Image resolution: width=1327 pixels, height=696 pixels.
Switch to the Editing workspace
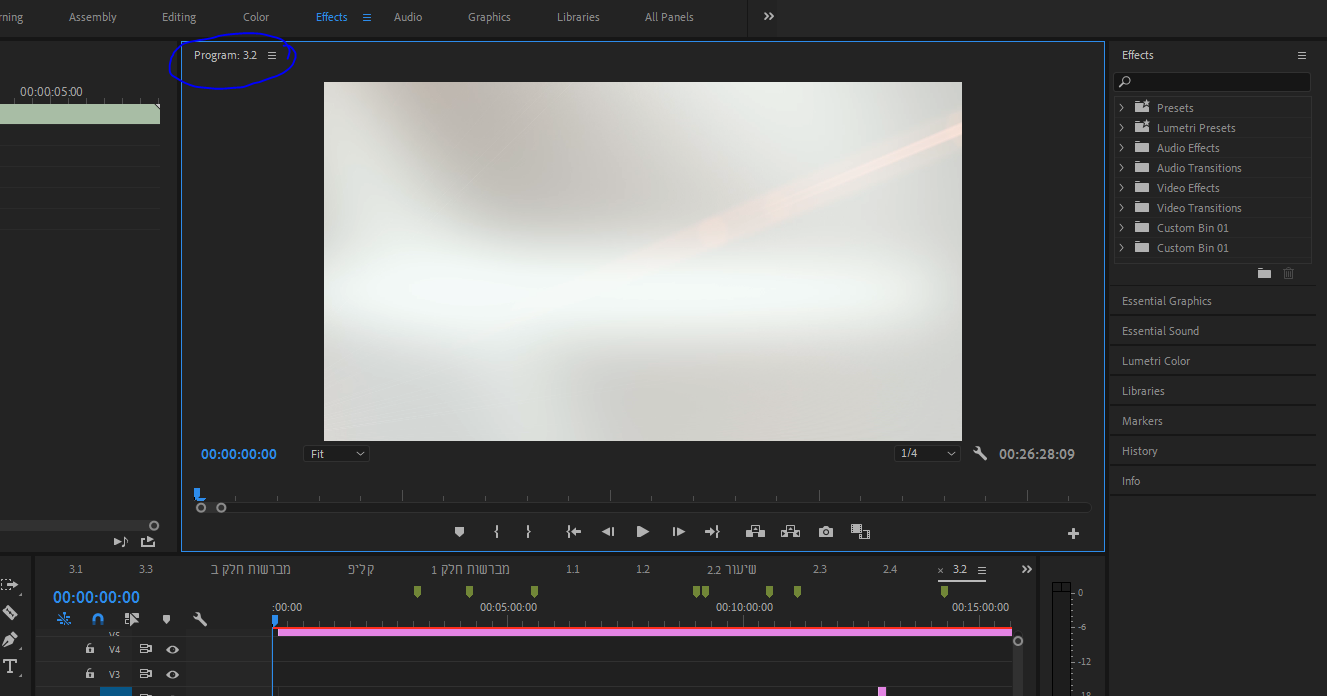click(179, 17)
